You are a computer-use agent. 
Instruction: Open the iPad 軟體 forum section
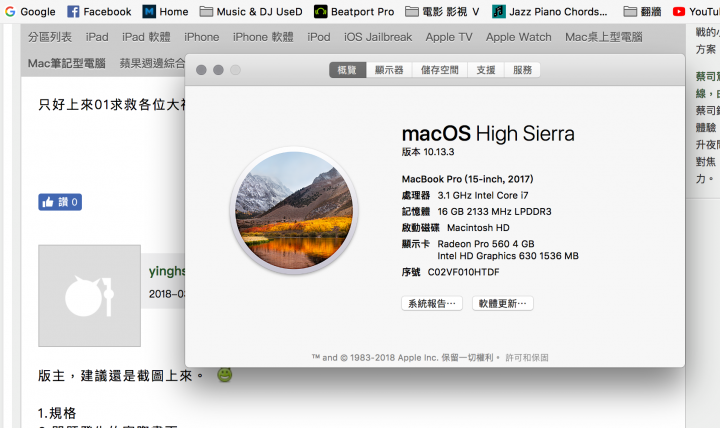146,37
